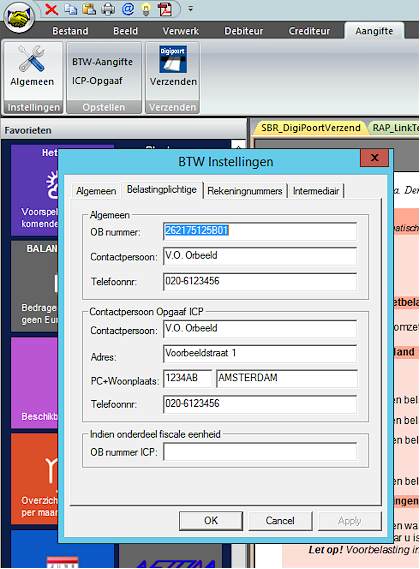Image resolution: width=420 pixels, height=569 pixels.
Task: Click the paste clipboard icon
Action: [89, 9]
